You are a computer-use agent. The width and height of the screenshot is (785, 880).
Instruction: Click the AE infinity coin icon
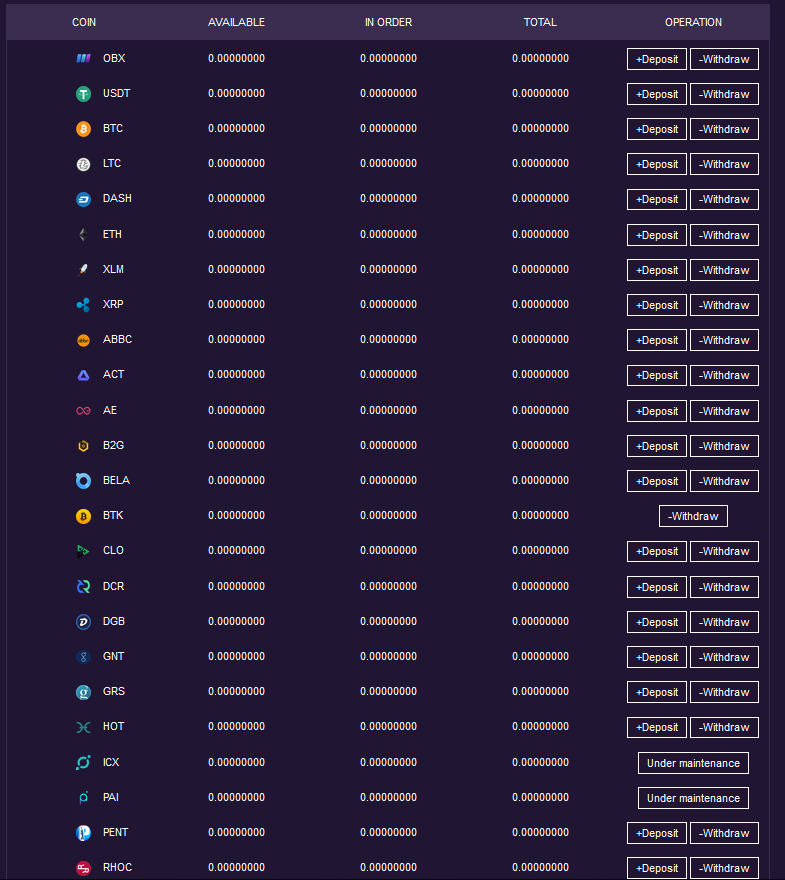point(84,411)
